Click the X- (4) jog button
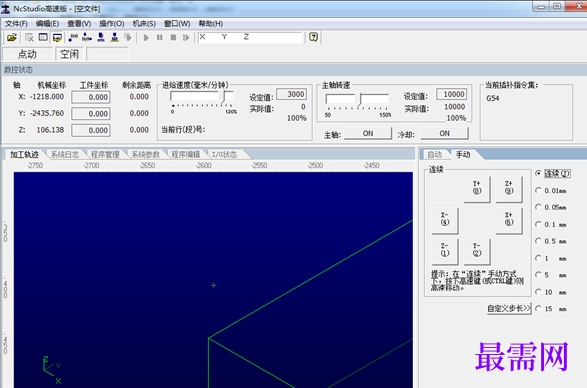 [445, 221]
